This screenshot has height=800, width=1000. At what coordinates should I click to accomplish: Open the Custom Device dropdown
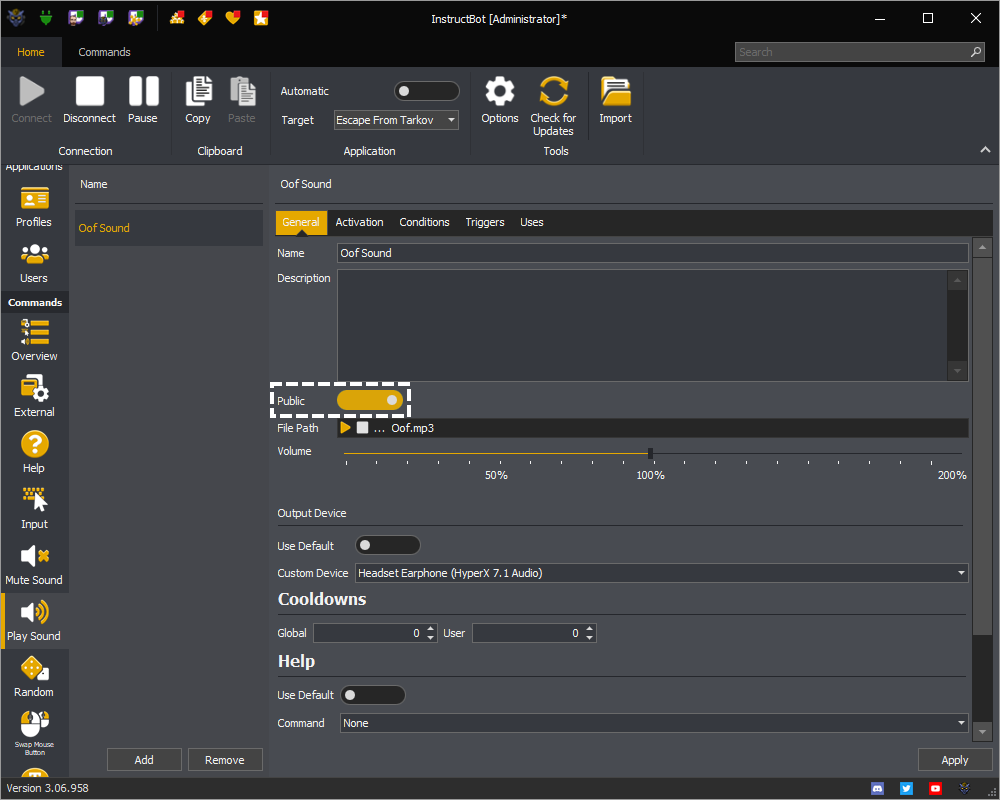pos(661,573)
